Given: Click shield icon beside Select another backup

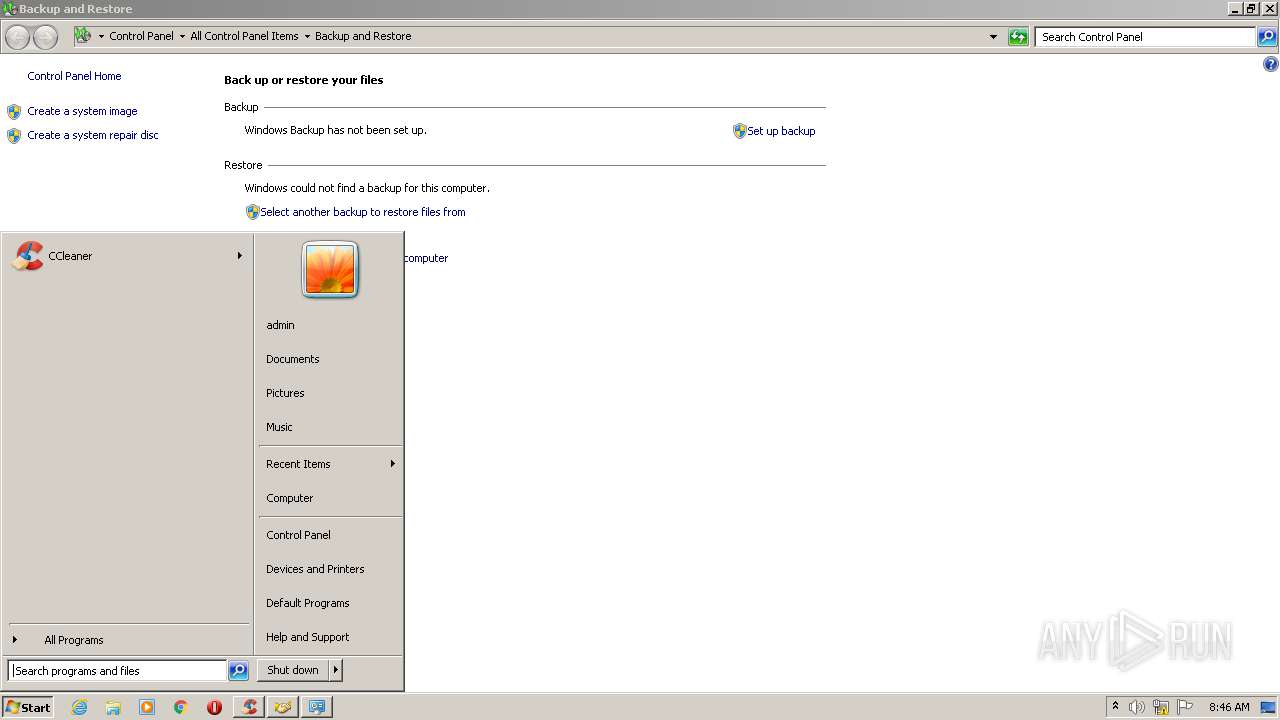Looking at the screenshot, I should click(253, 212).
